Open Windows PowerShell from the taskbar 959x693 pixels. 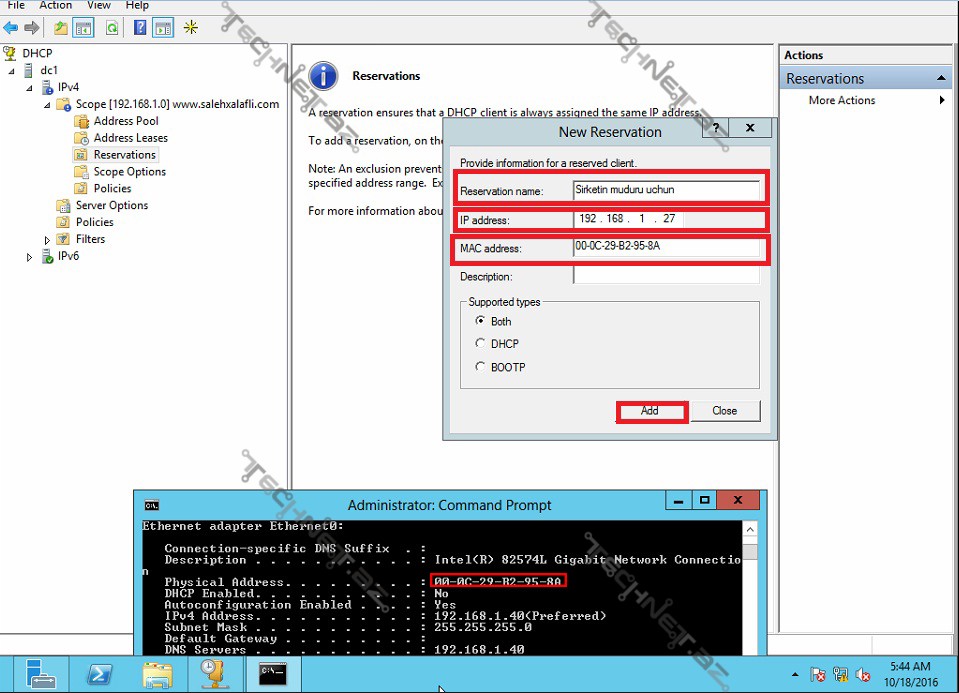click(100, 675)
